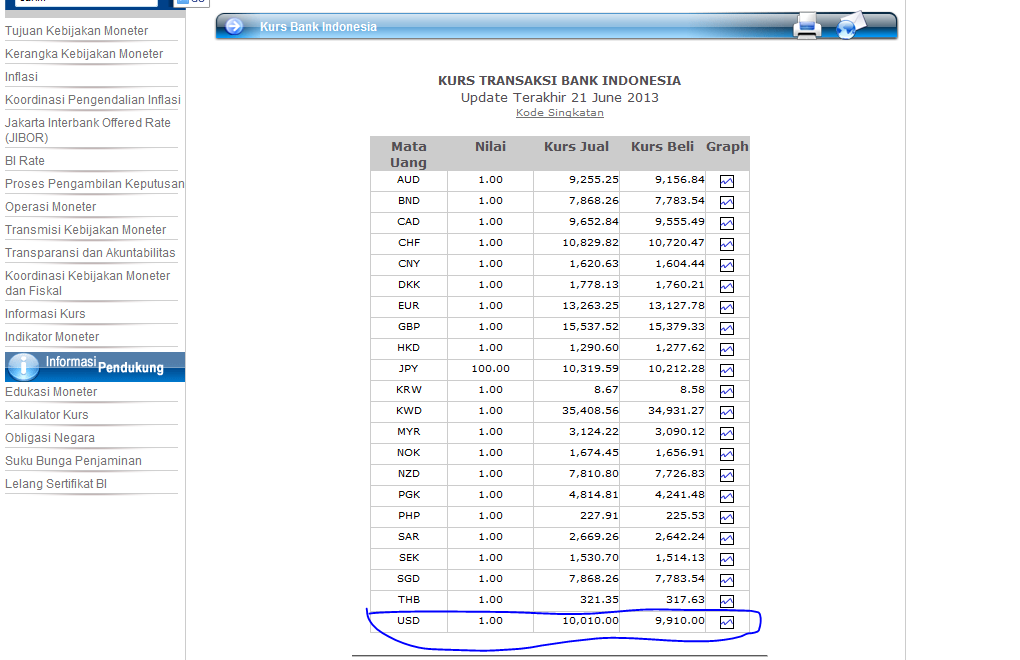Open the CHF row graph icon
The height and width of the screenshot is (660, 1020).
[x=727, y=244]
